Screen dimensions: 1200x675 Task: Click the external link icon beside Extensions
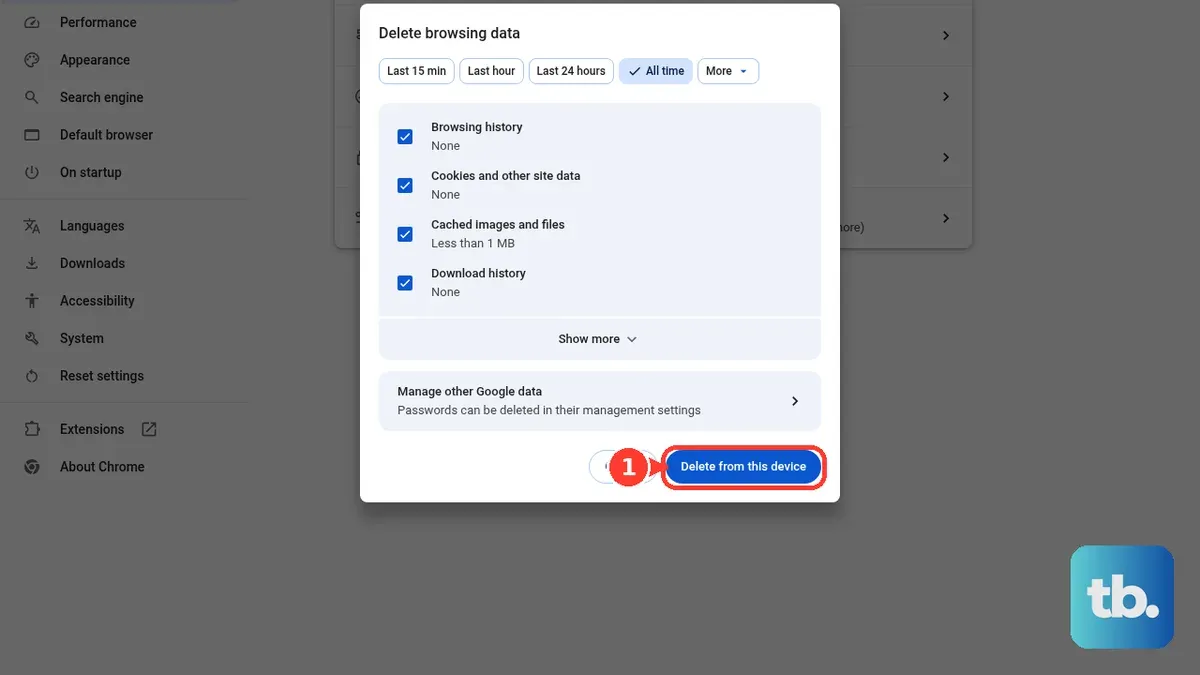click(x=149, y=429)
